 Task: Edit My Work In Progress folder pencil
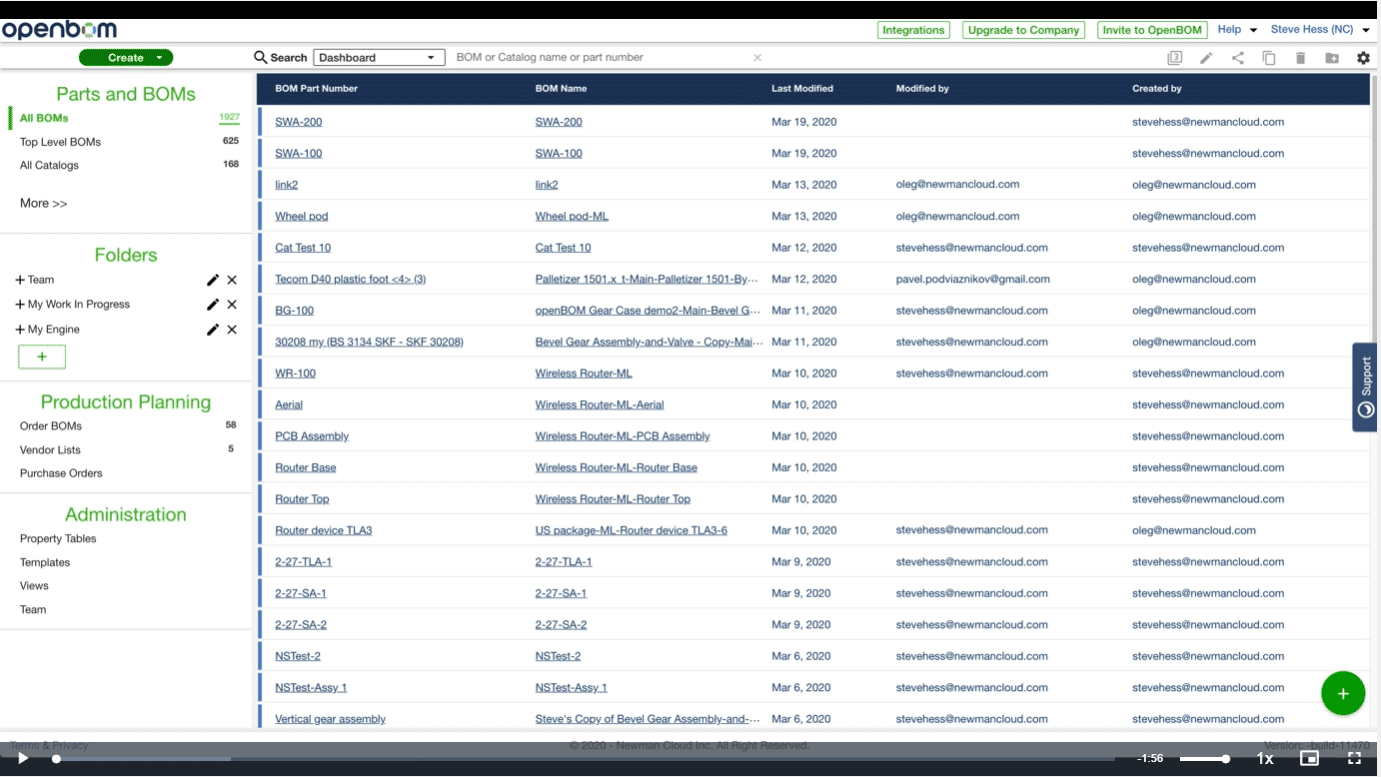coord(213,304)
